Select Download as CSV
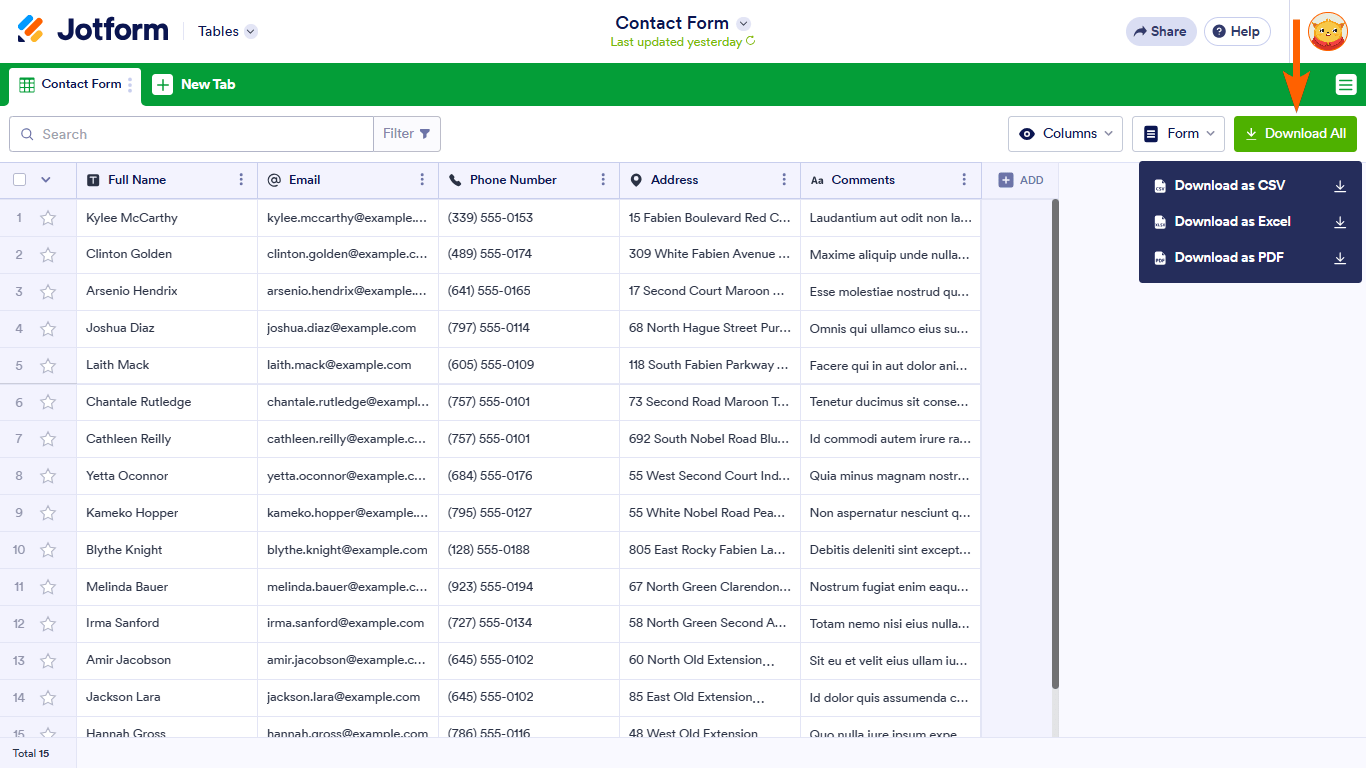The height and width of the screenshot is (768, 1366). (1229, 186)
